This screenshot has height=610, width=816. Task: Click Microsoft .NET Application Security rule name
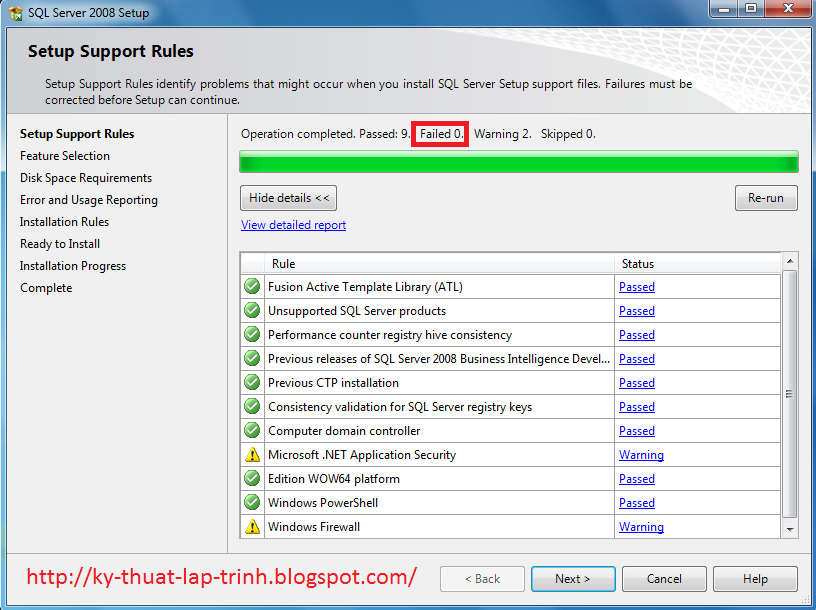[362, 455]
